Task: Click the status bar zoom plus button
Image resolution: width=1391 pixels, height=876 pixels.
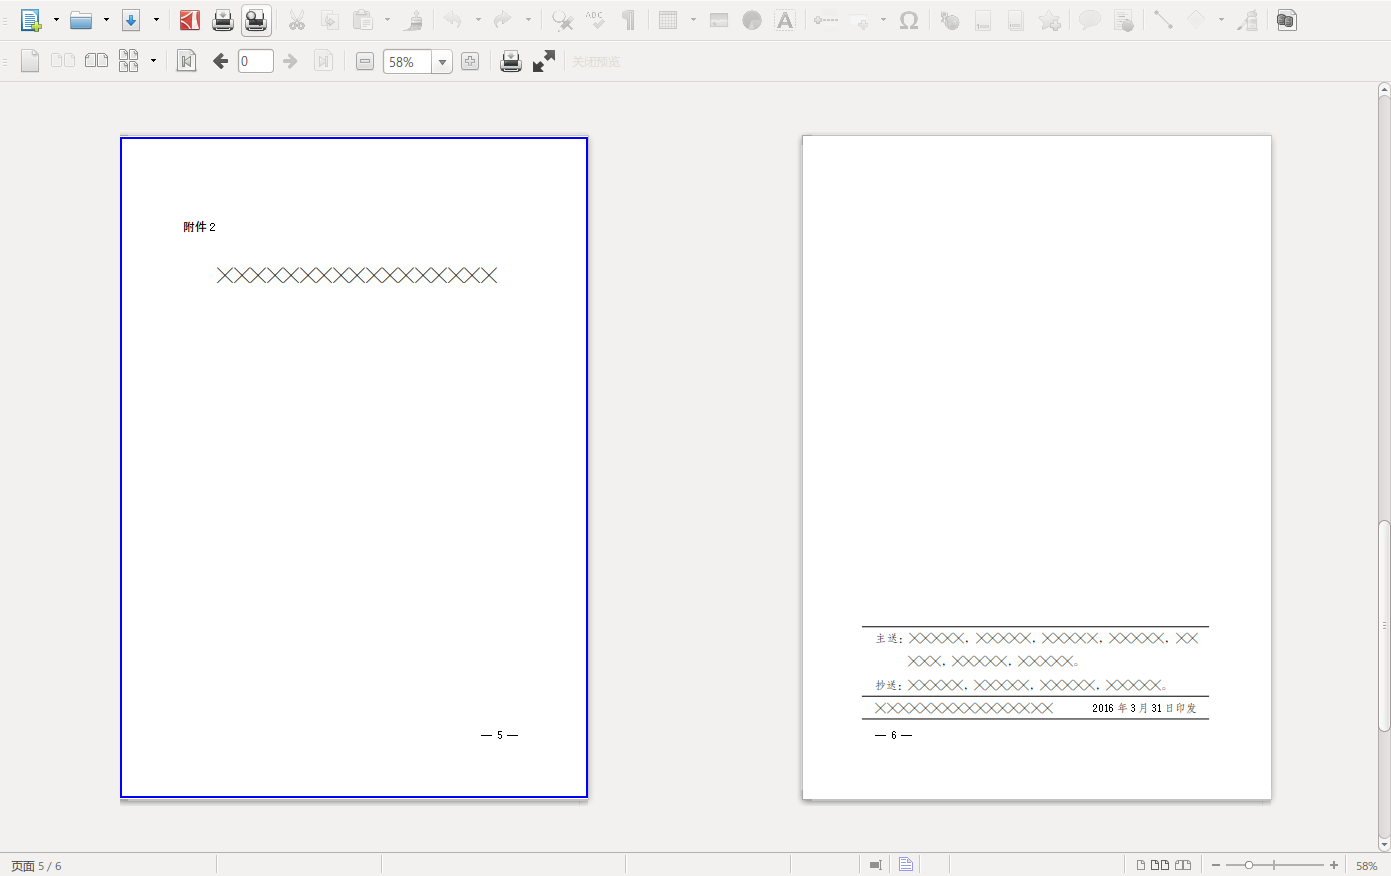Action: [1334, 865]
